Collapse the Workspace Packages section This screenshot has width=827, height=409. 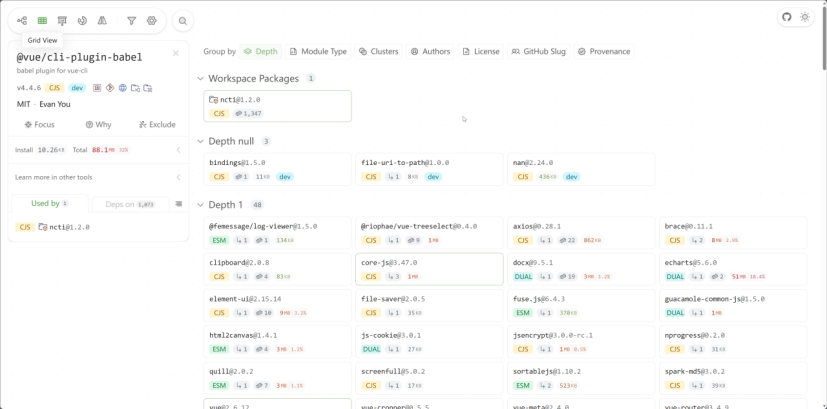click(x=200, y=79)
